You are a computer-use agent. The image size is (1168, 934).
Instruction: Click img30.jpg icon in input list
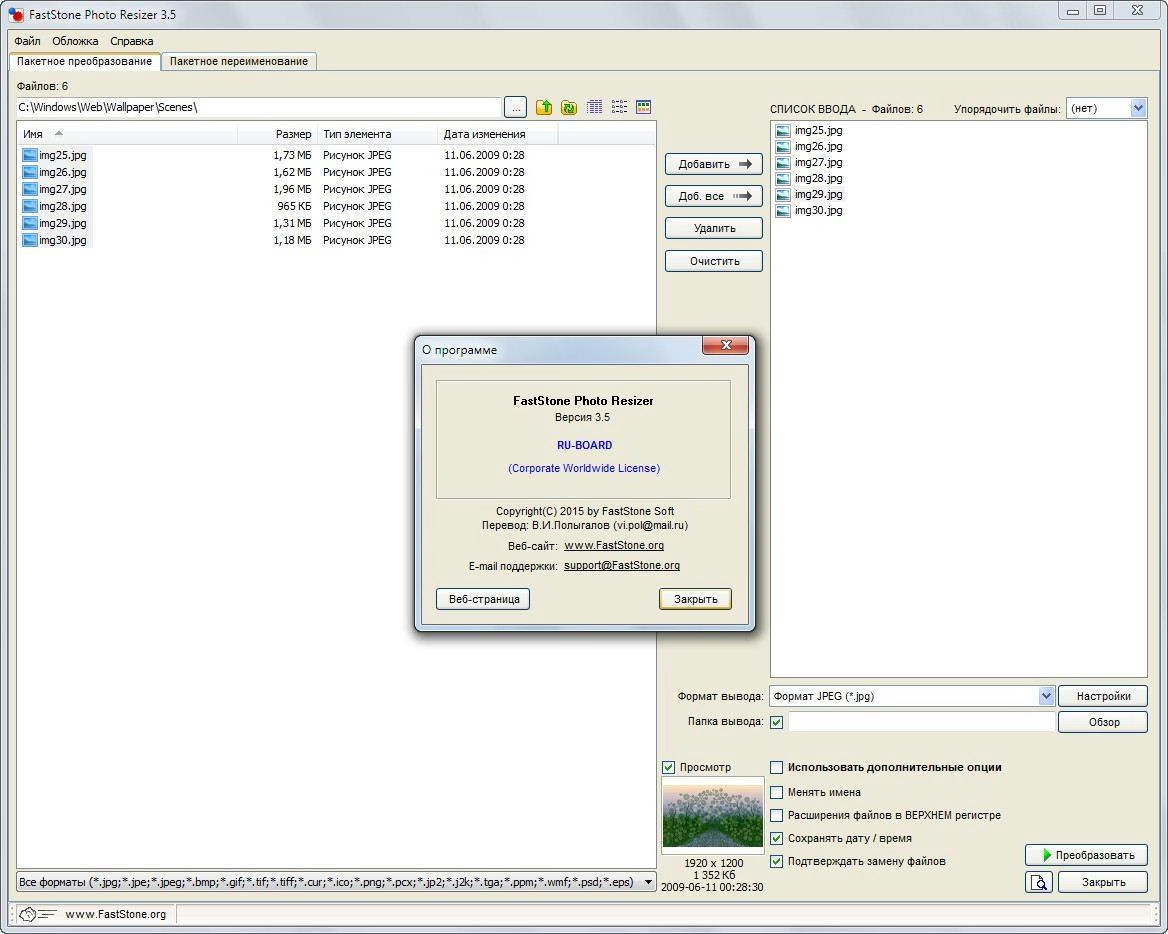coord(783,211)
